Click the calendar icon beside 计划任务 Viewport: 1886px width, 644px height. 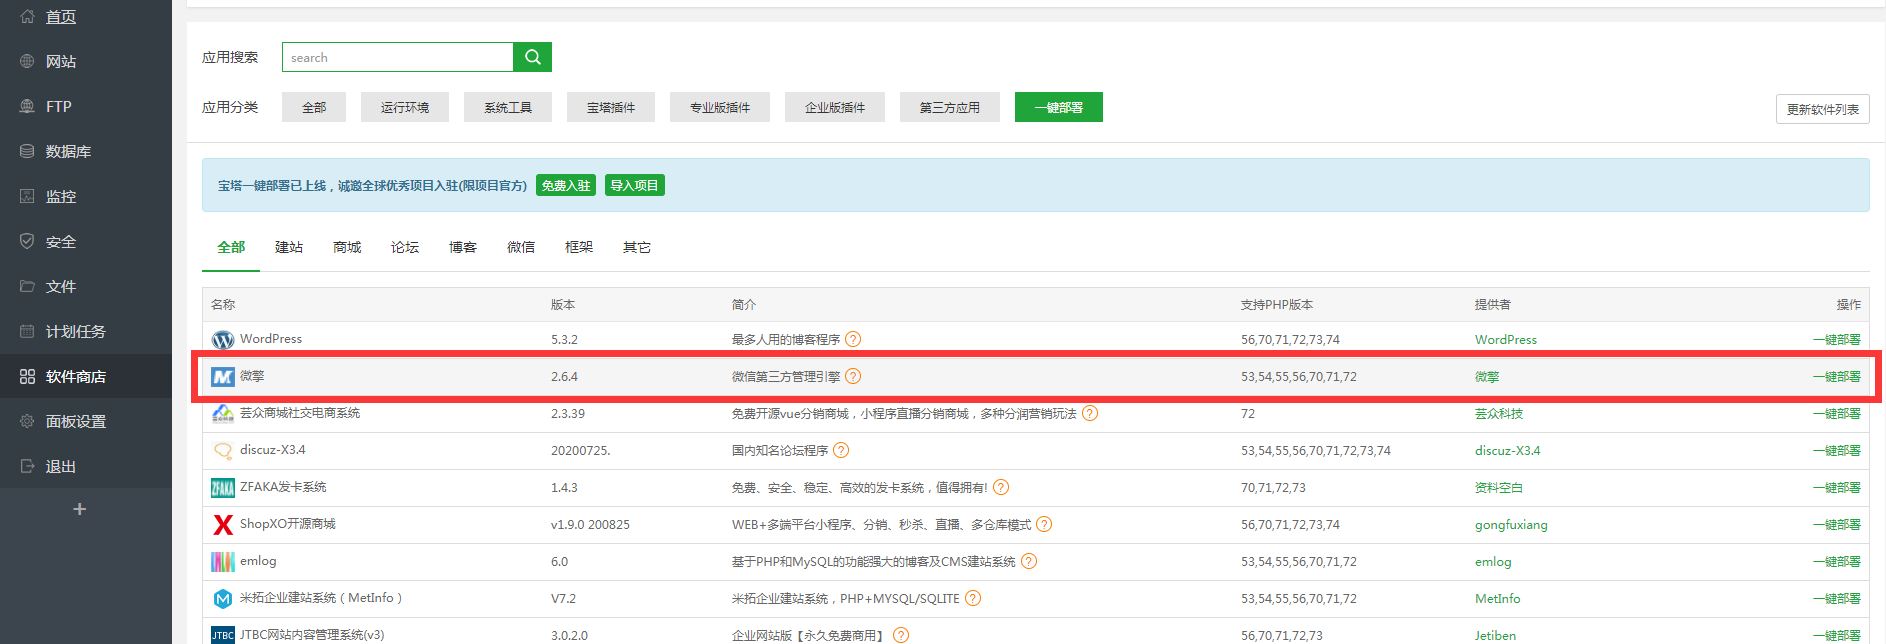coord(27,331)
